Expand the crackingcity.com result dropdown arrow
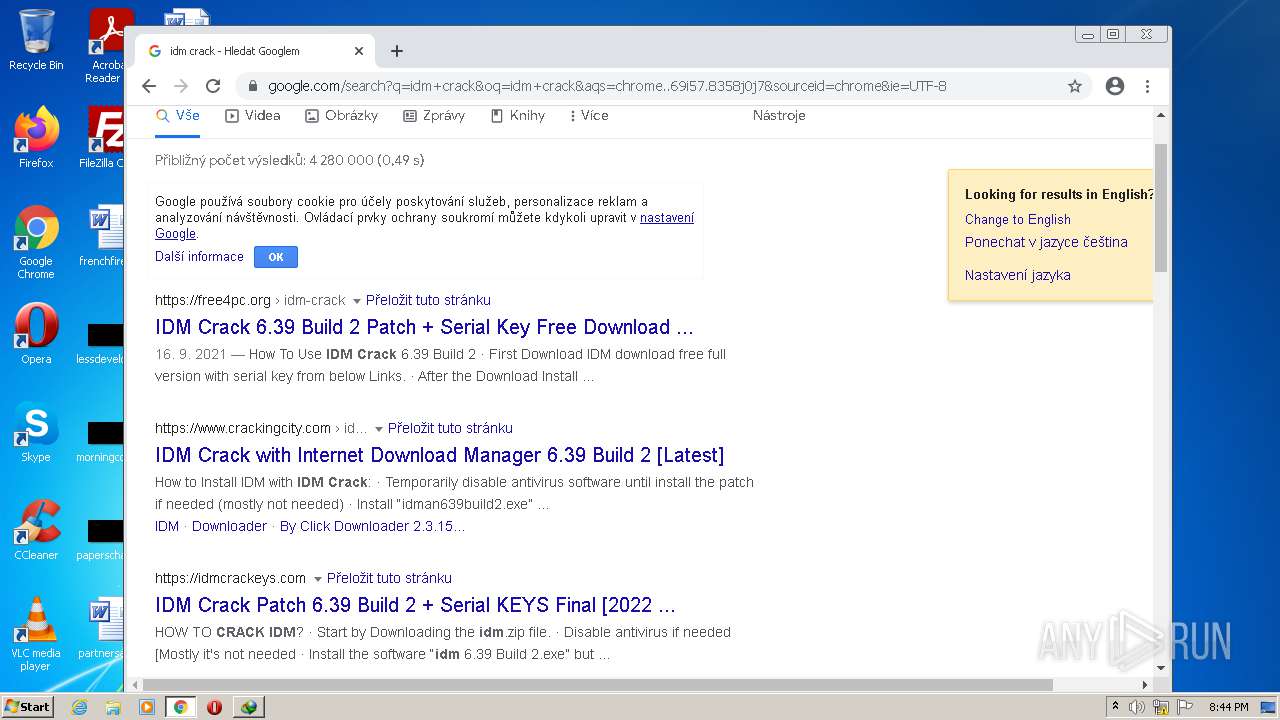The width and height of the screenshot is (1280, 720). 378,429
